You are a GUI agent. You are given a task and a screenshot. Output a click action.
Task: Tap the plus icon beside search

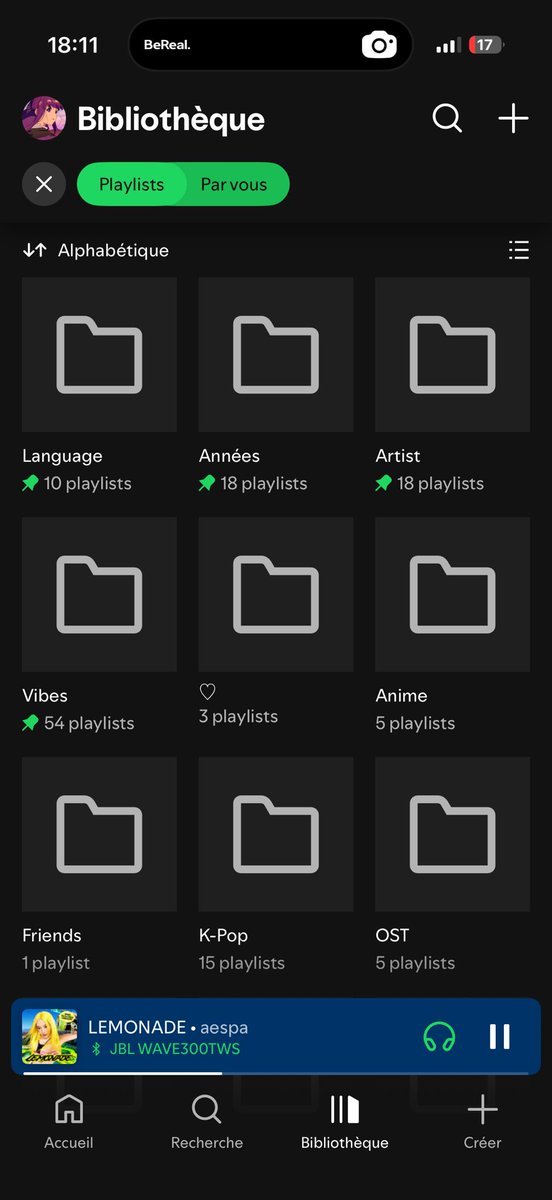click(513, 118)
